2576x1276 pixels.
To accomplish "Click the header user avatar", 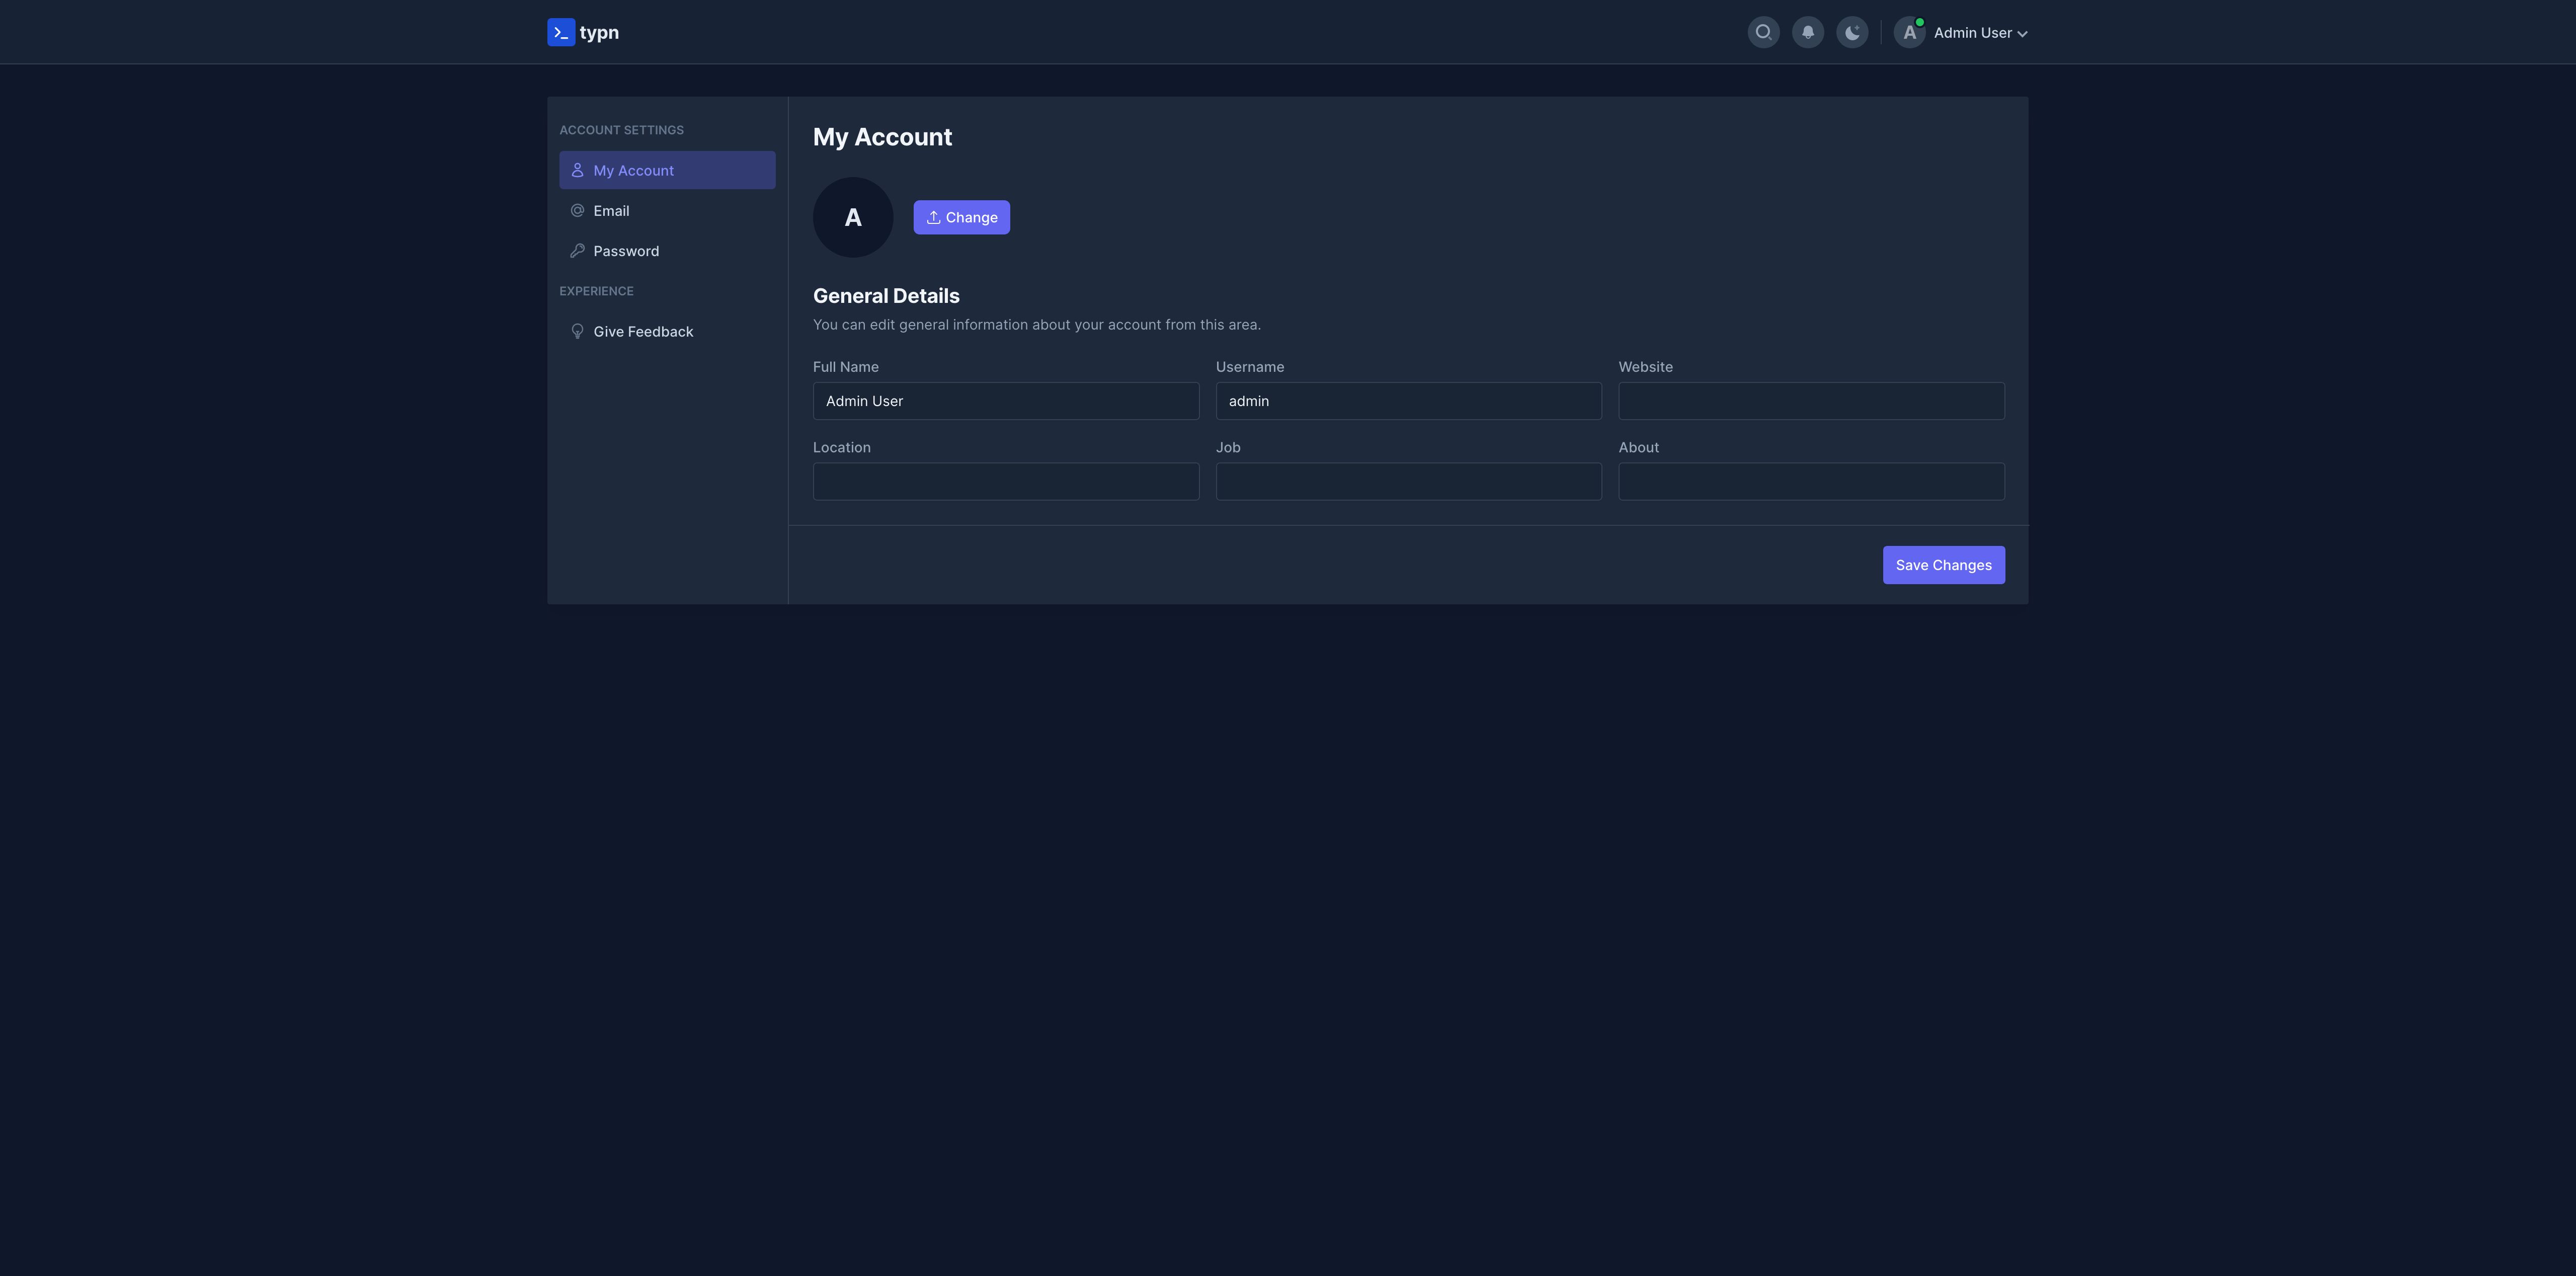I will 1909,32.
